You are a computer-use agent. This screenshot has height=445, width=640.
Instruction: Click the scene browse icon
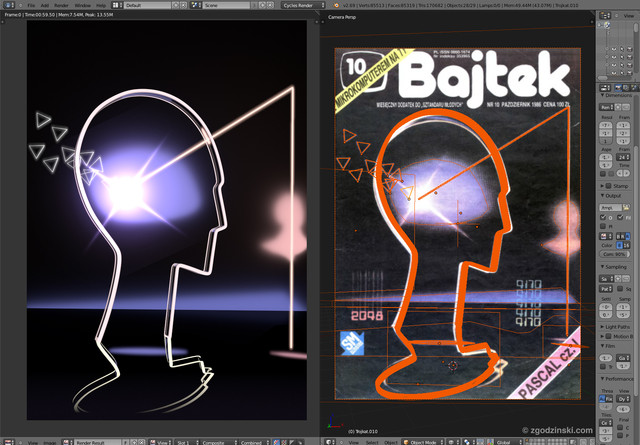tap(196, 5)
